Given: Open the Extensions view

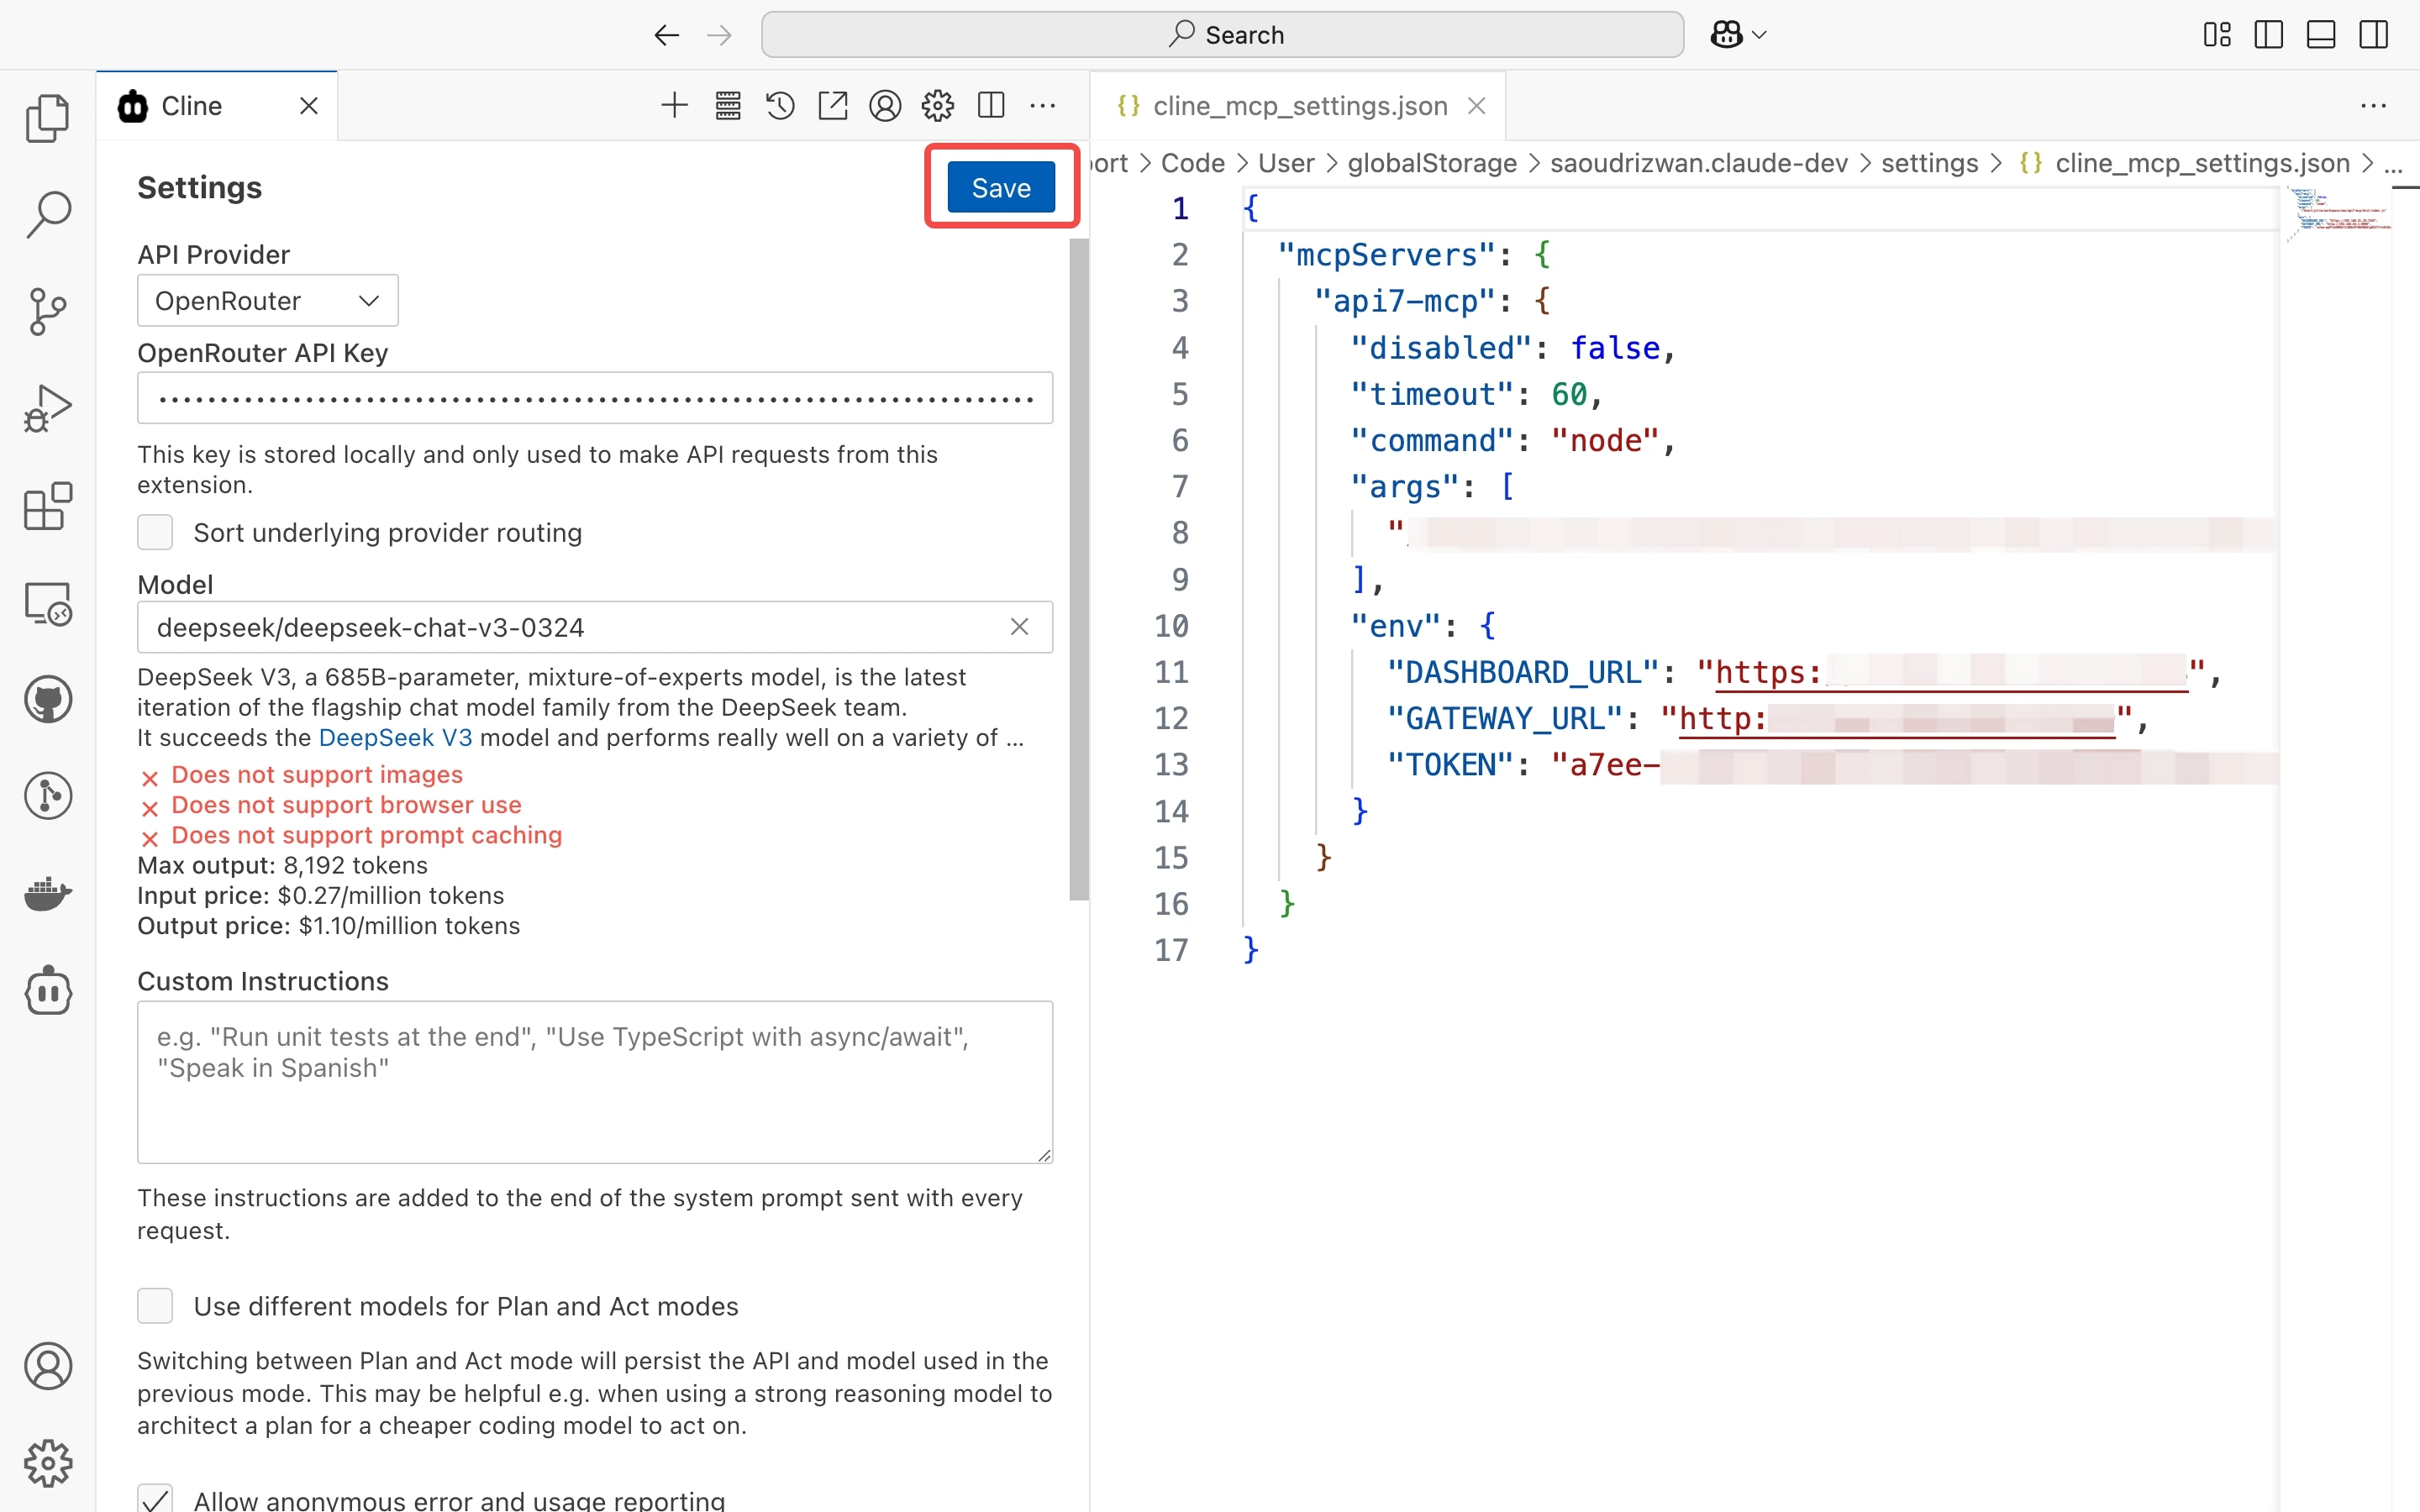Looking at the screenshot, I should [x=47, y=506].
